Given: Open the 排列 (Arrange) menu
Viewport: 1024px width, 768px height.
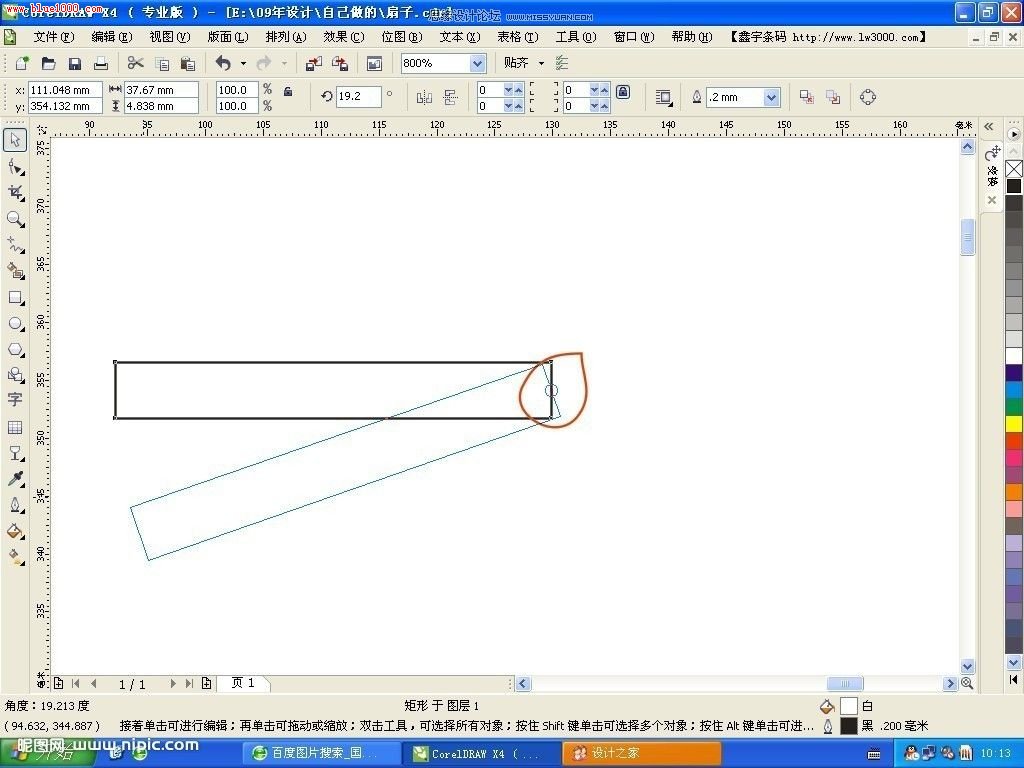Looking at the screenshot, I should (284, 37).
